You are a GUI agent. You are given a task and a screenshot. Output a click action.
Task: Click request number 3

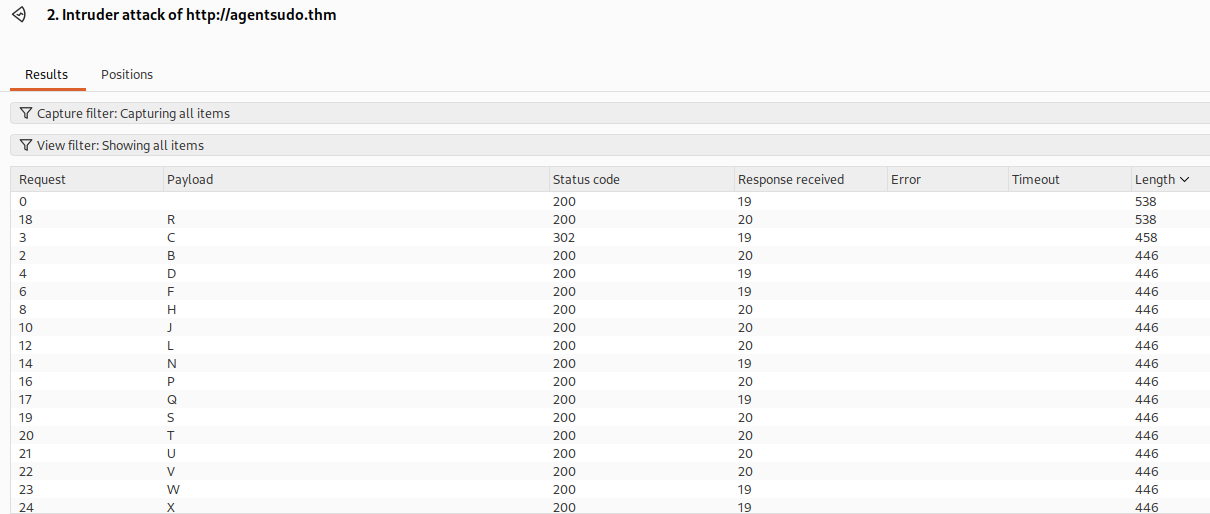(x=23, y=237)
